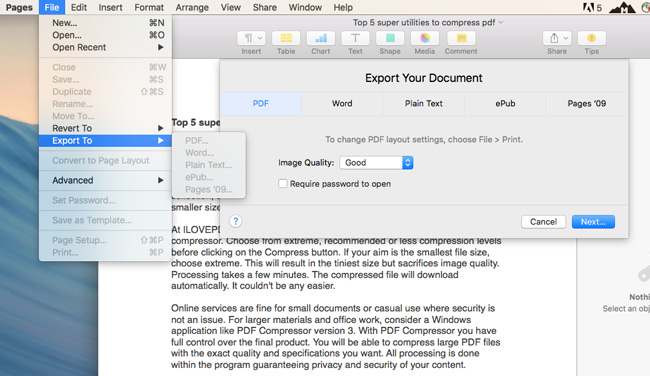Click the Media toolbar icon

pyautogui.click(x=424, y=39)
